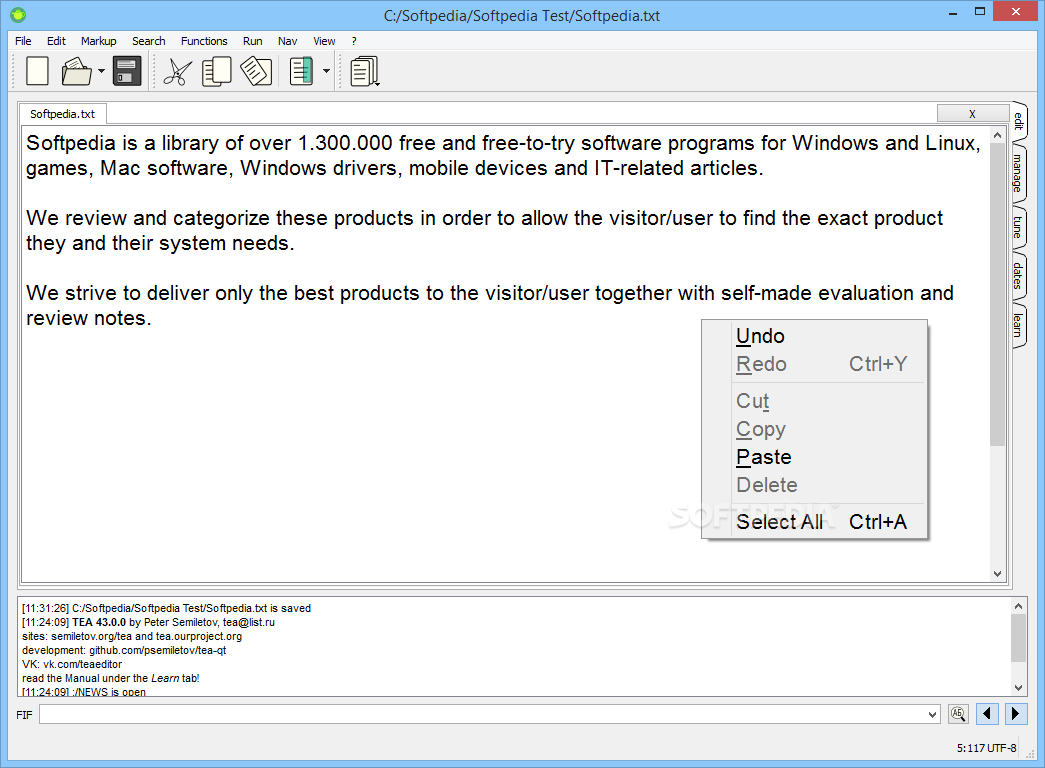Click into the FIF search input field

click(x=483, y=714)
